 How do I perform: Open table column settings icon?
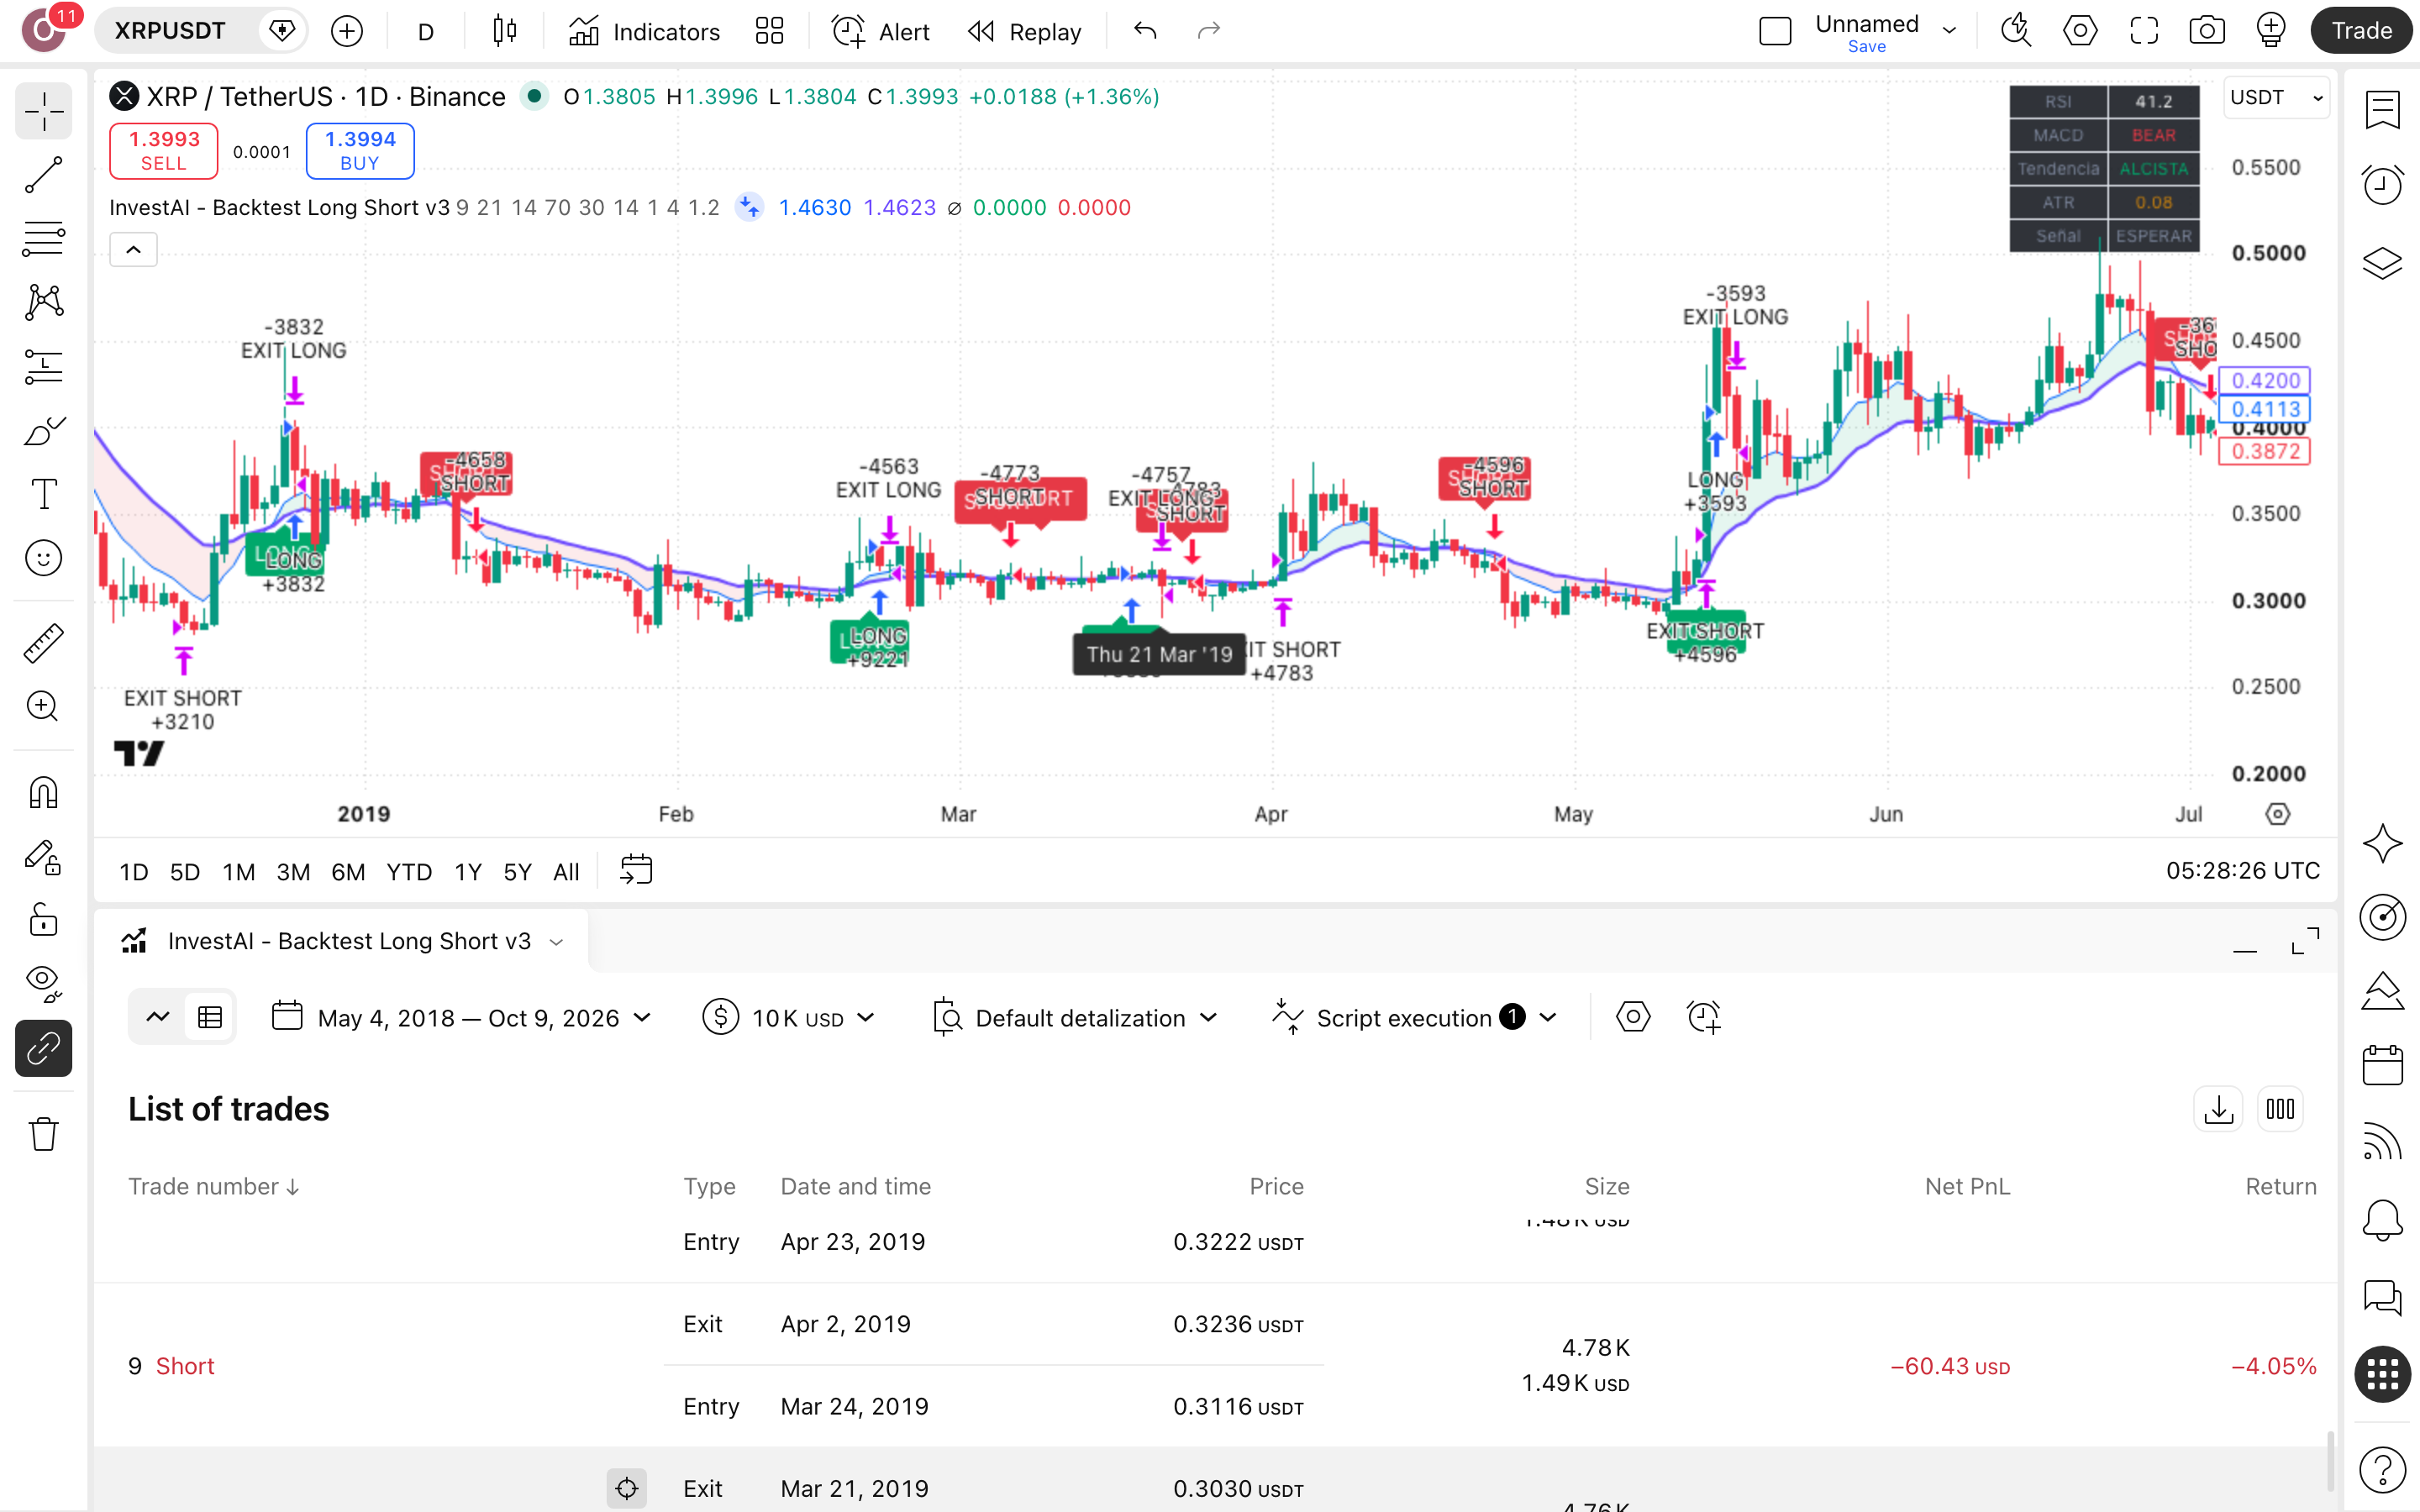[x=2280, y=1109]
